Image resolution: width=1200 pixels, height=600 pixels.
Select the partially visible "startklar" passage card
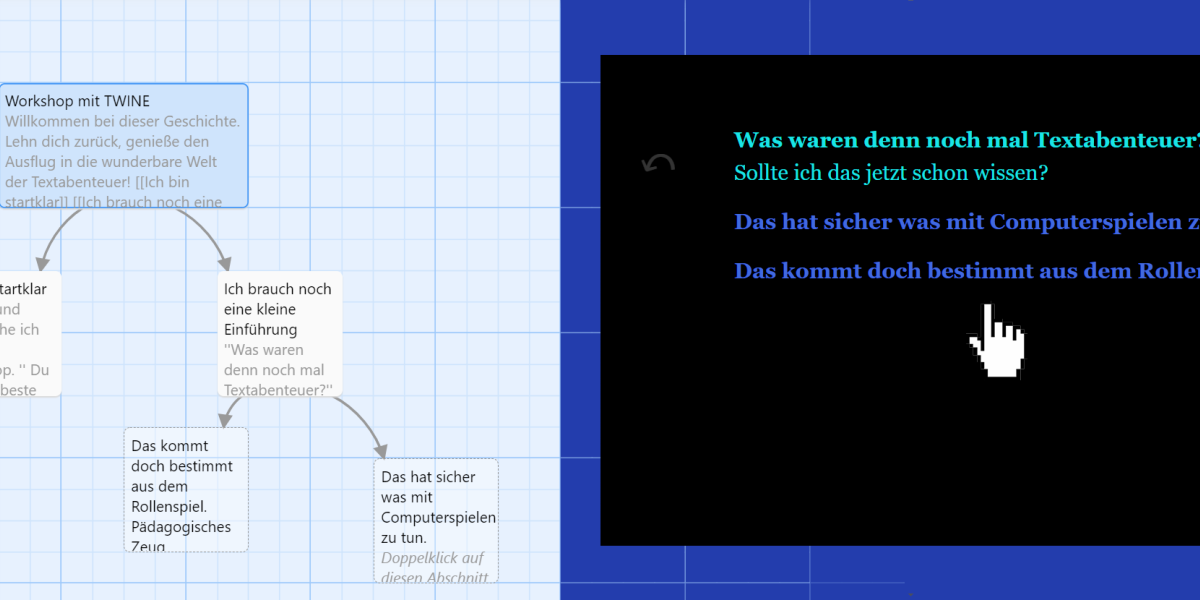coord(28,330)
